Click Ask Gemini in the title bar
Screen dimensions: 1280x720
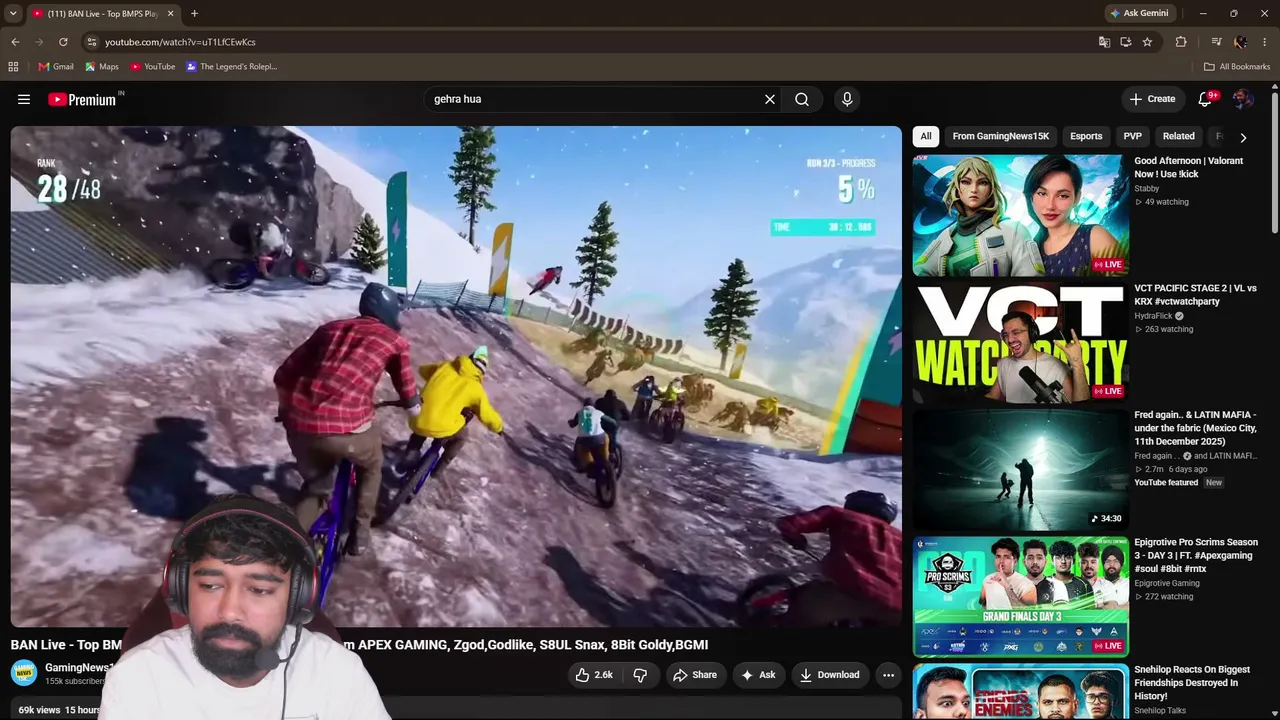(1138, 13)
